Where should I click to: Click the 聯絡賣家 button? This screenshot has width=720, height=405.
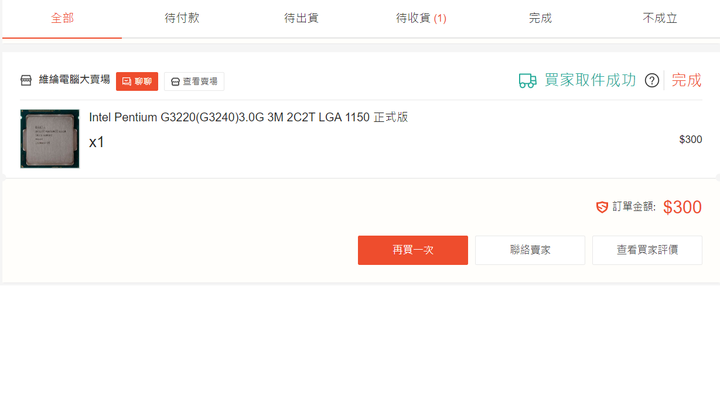530,250
